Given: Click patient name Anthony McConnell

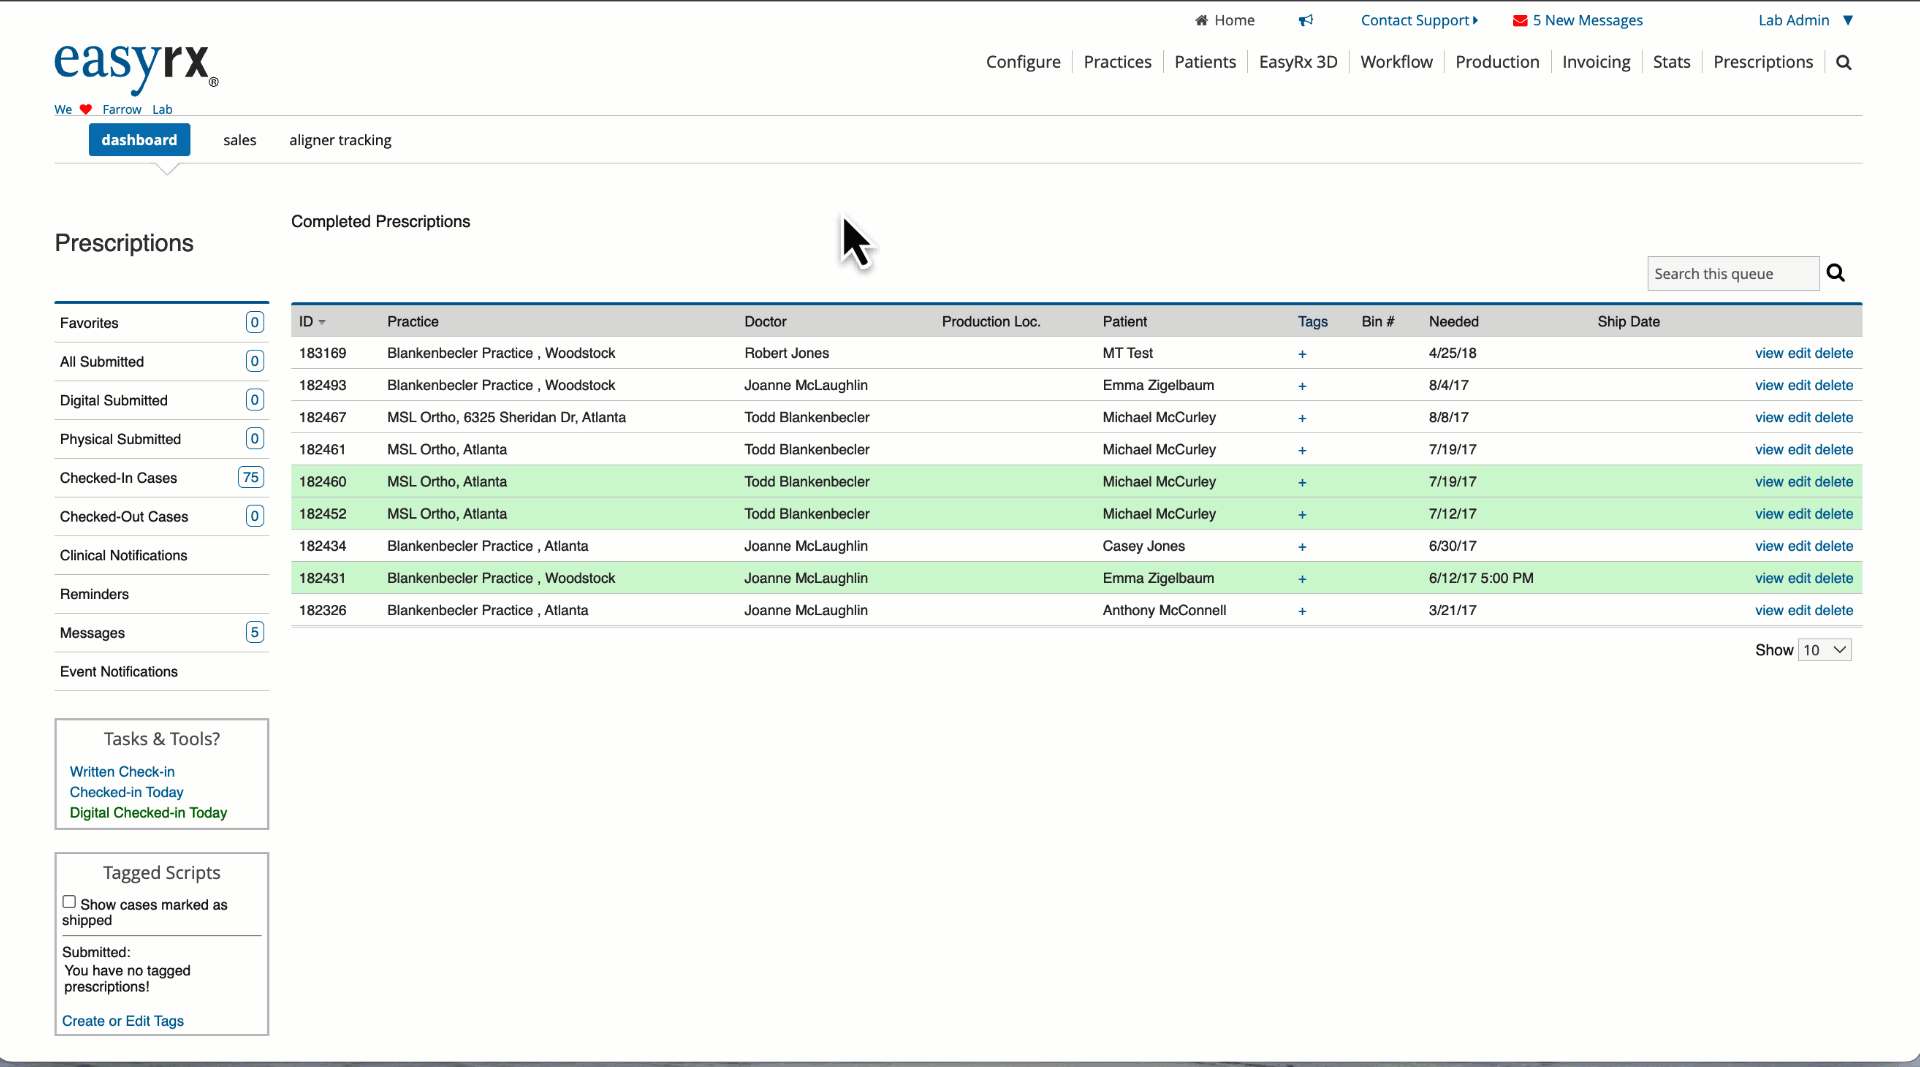Looking at the screenshot, I should tap(1164, 610).
